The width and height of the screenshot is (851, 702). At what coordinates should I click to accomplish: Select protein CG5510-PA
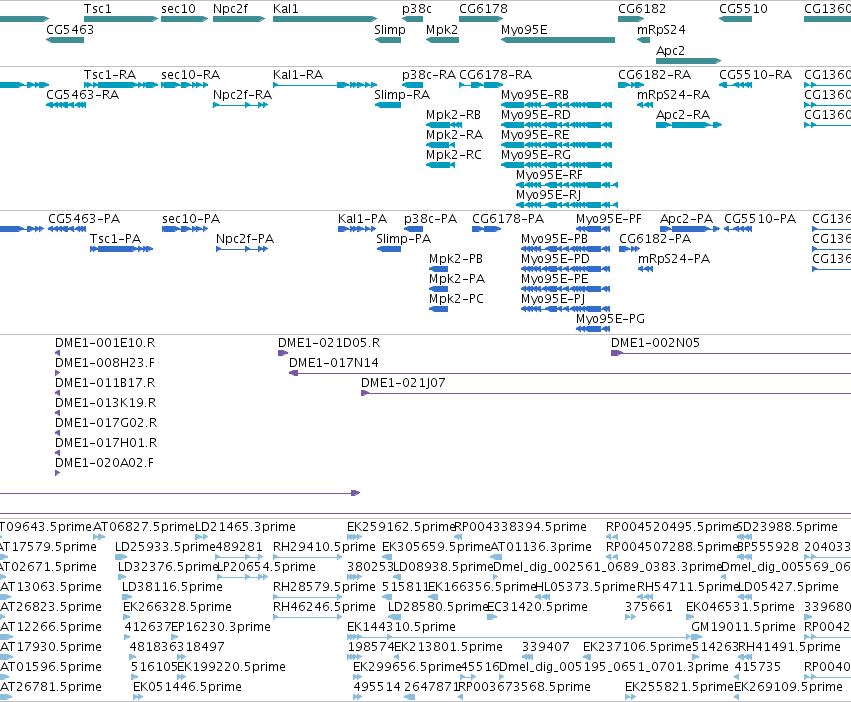(x=760, y=219)
